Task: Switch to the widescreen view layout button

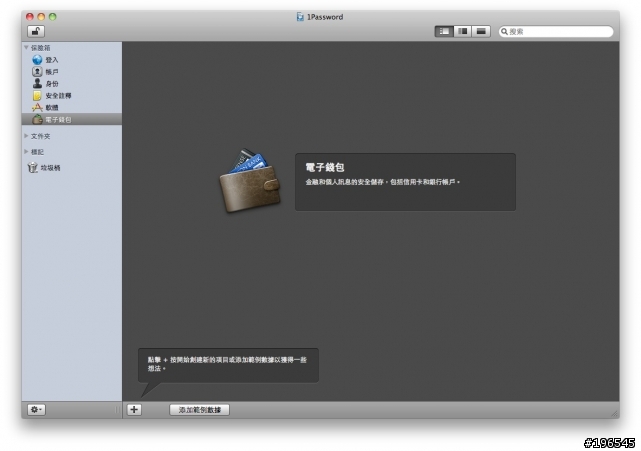Action: pos(481,31)
